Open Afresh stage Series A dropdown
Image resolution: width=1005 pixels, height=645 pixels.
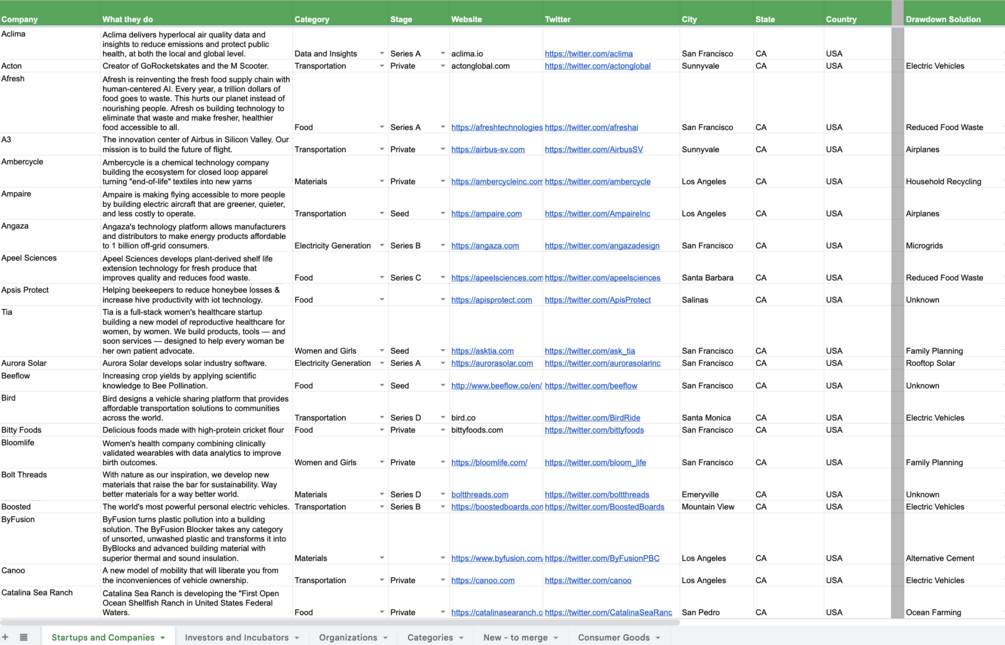click(x=443, y=128)
